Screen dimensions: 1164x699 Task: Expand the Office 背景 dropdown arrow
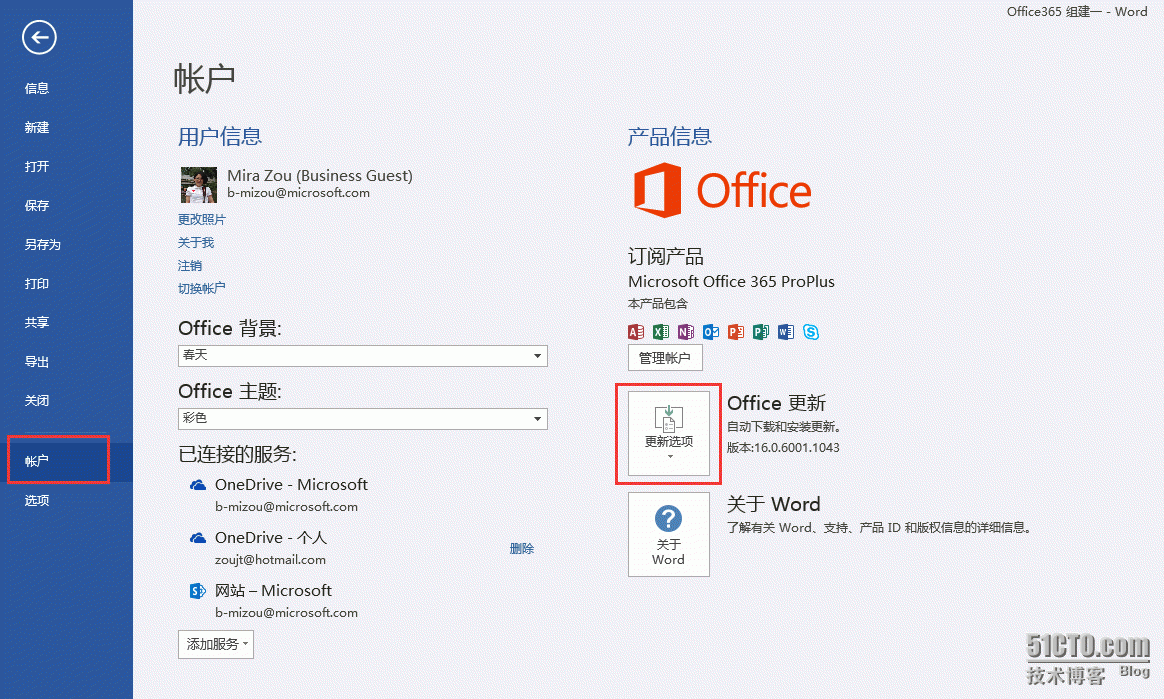(537, 356)
